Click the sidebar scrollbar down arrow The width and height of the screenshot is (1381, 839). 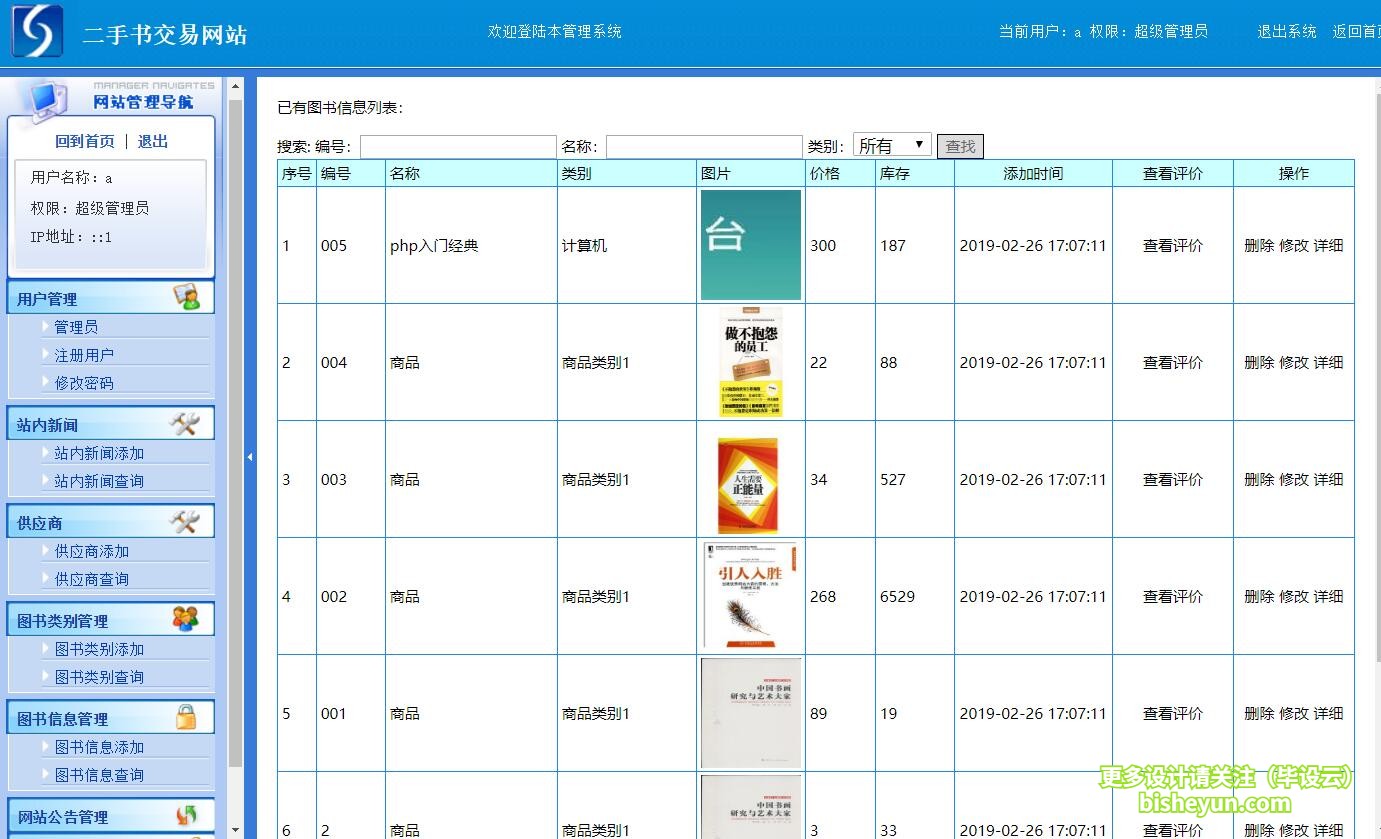tap(236, 829)
